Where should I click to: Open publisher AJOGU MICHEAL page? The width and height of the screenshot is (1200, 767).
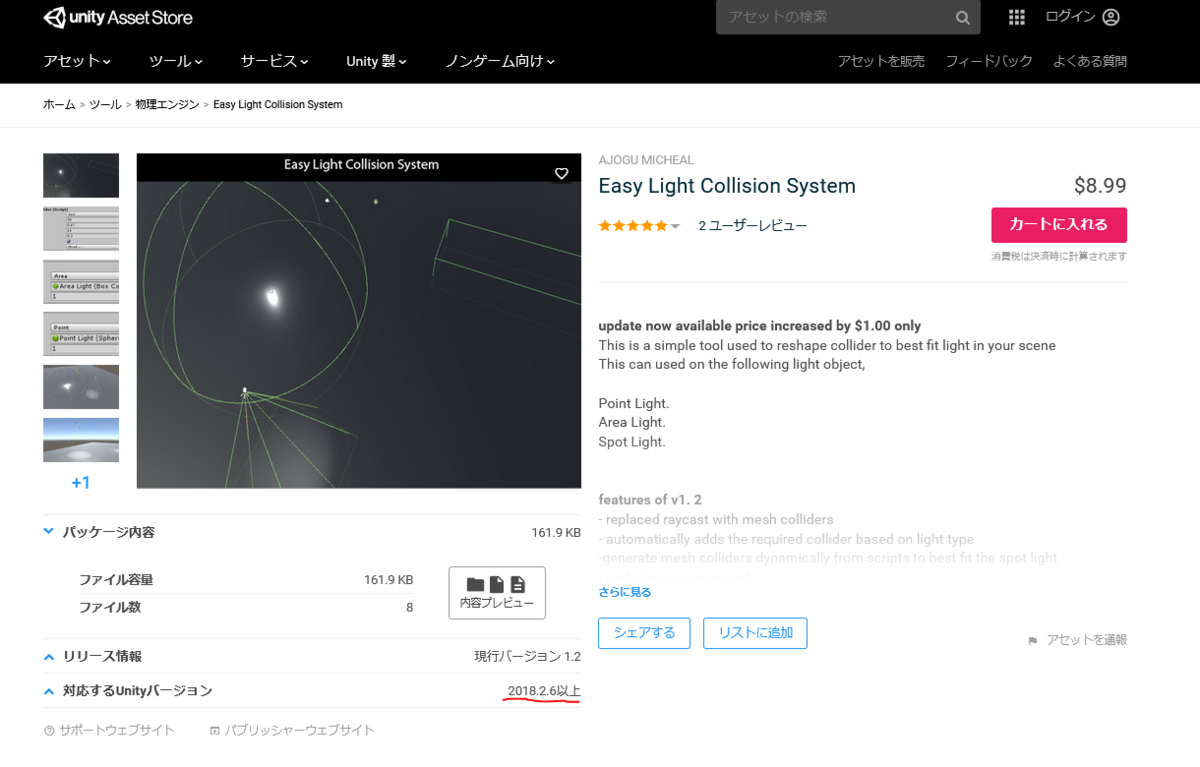646,160
